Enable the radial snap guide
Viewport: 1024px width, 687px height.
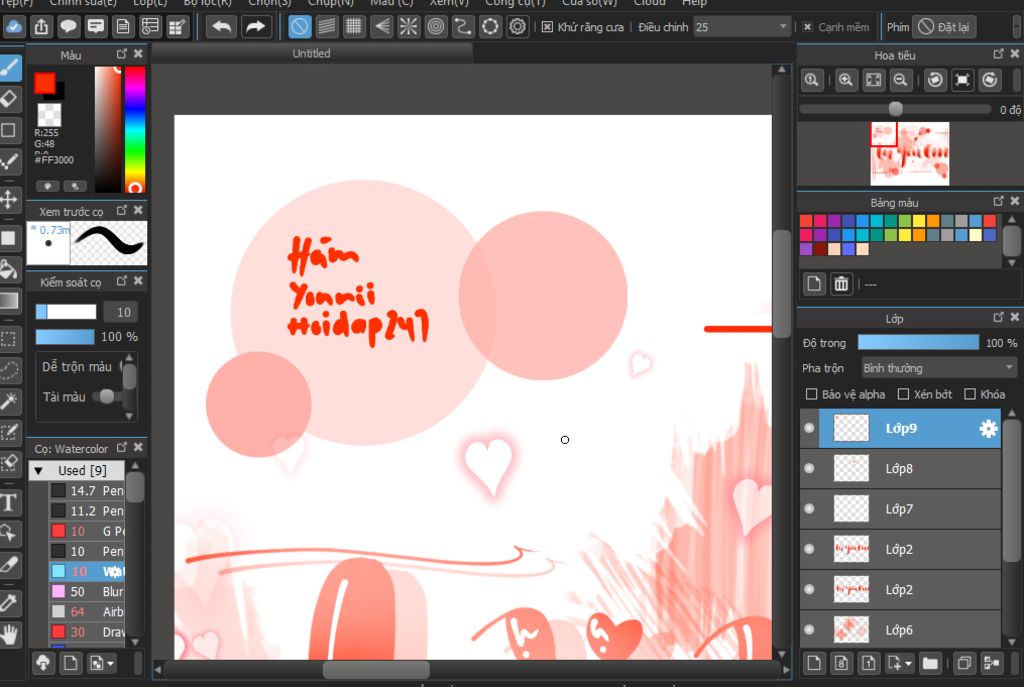408,27
